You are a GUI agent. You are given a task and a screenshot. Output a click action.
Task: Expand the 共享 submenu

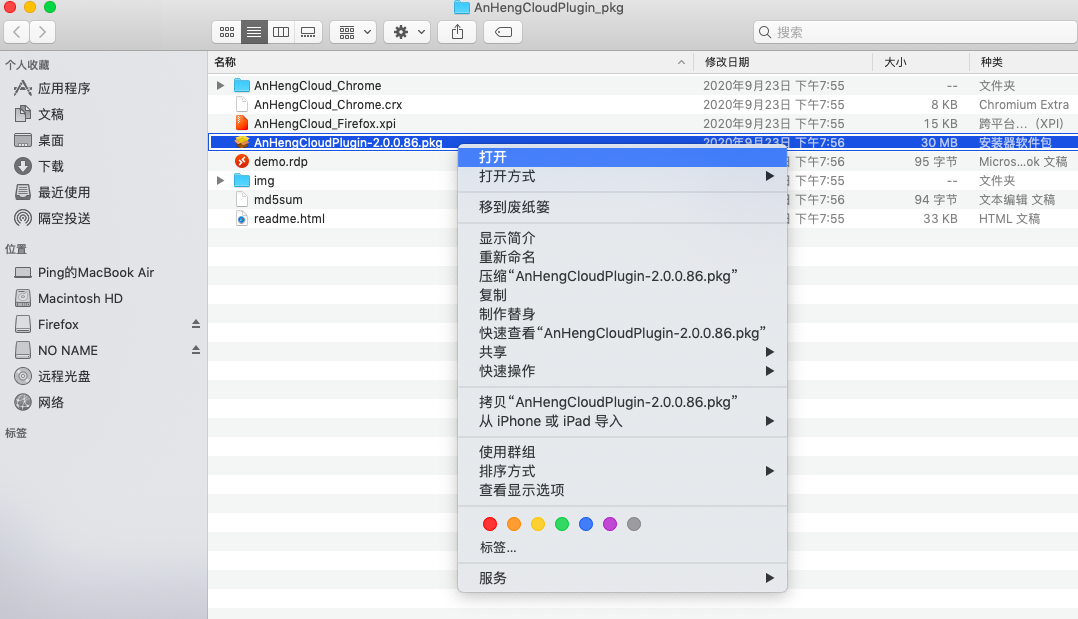622,352
